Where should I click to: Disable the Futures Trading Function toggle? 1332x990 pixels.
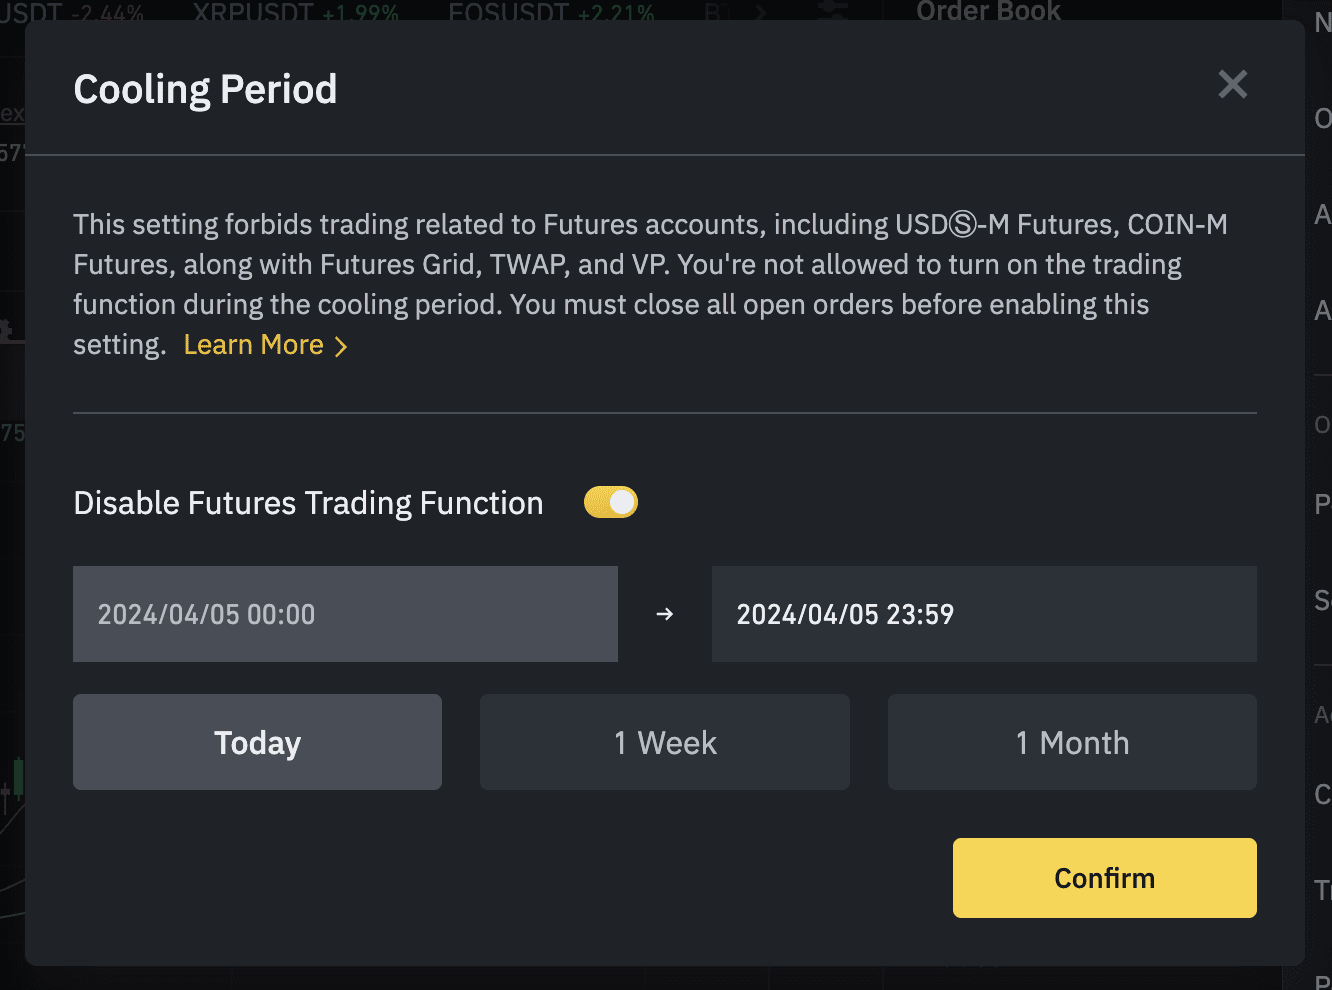point(610,501)
